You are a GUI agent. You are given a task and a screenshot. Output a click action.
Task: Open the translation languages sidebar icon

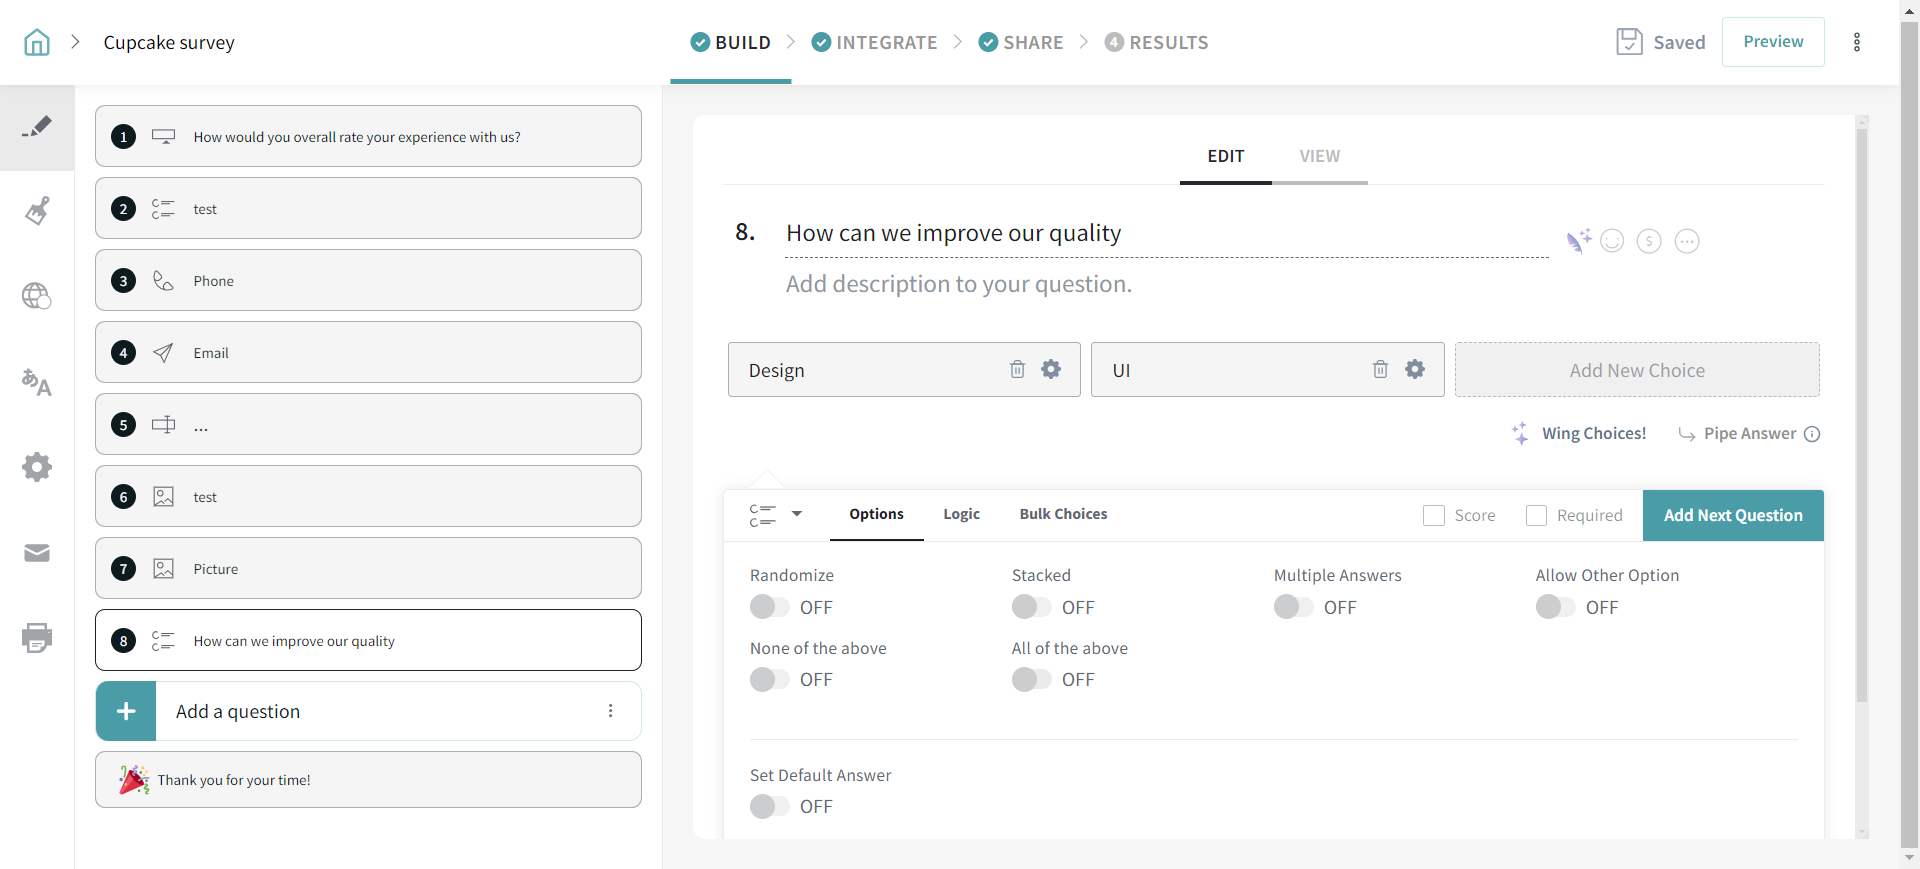(37, 382)
